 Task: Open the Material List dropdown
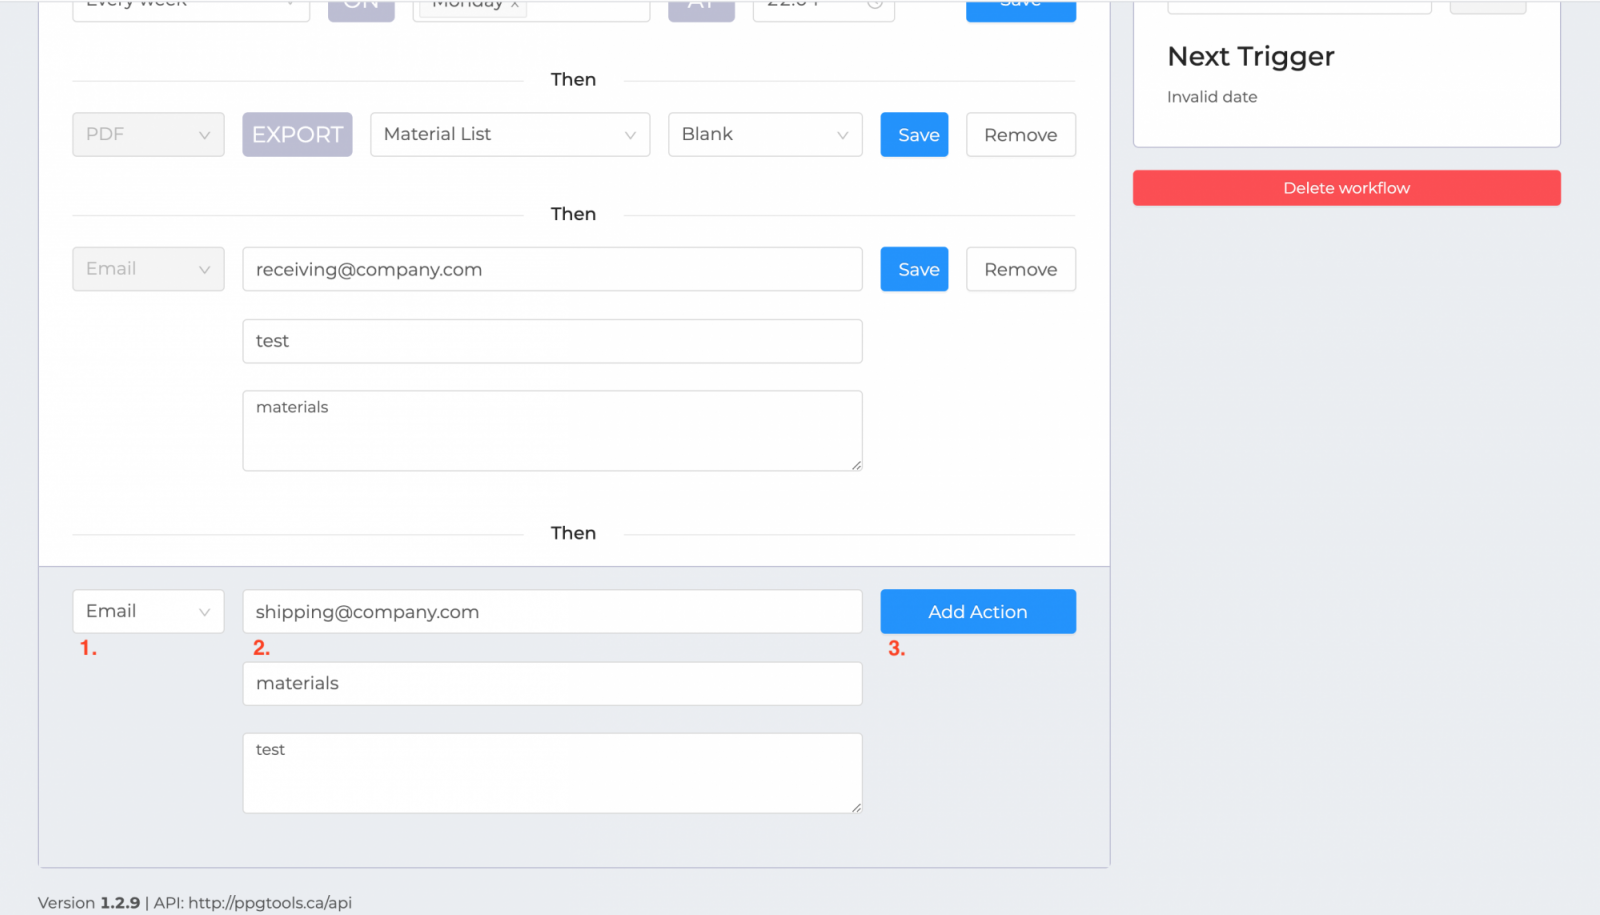coord(510,134)
